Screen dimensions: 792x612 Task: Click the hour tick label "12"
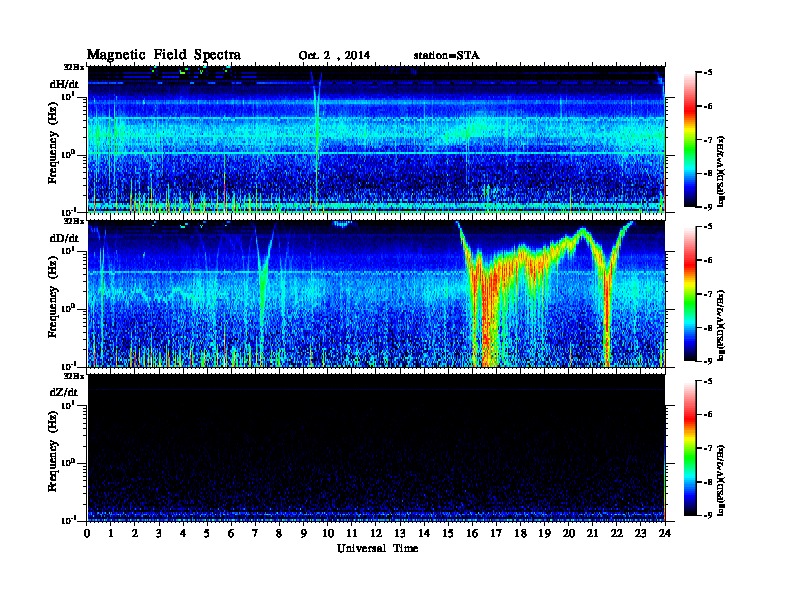click(x=376, y=534)
